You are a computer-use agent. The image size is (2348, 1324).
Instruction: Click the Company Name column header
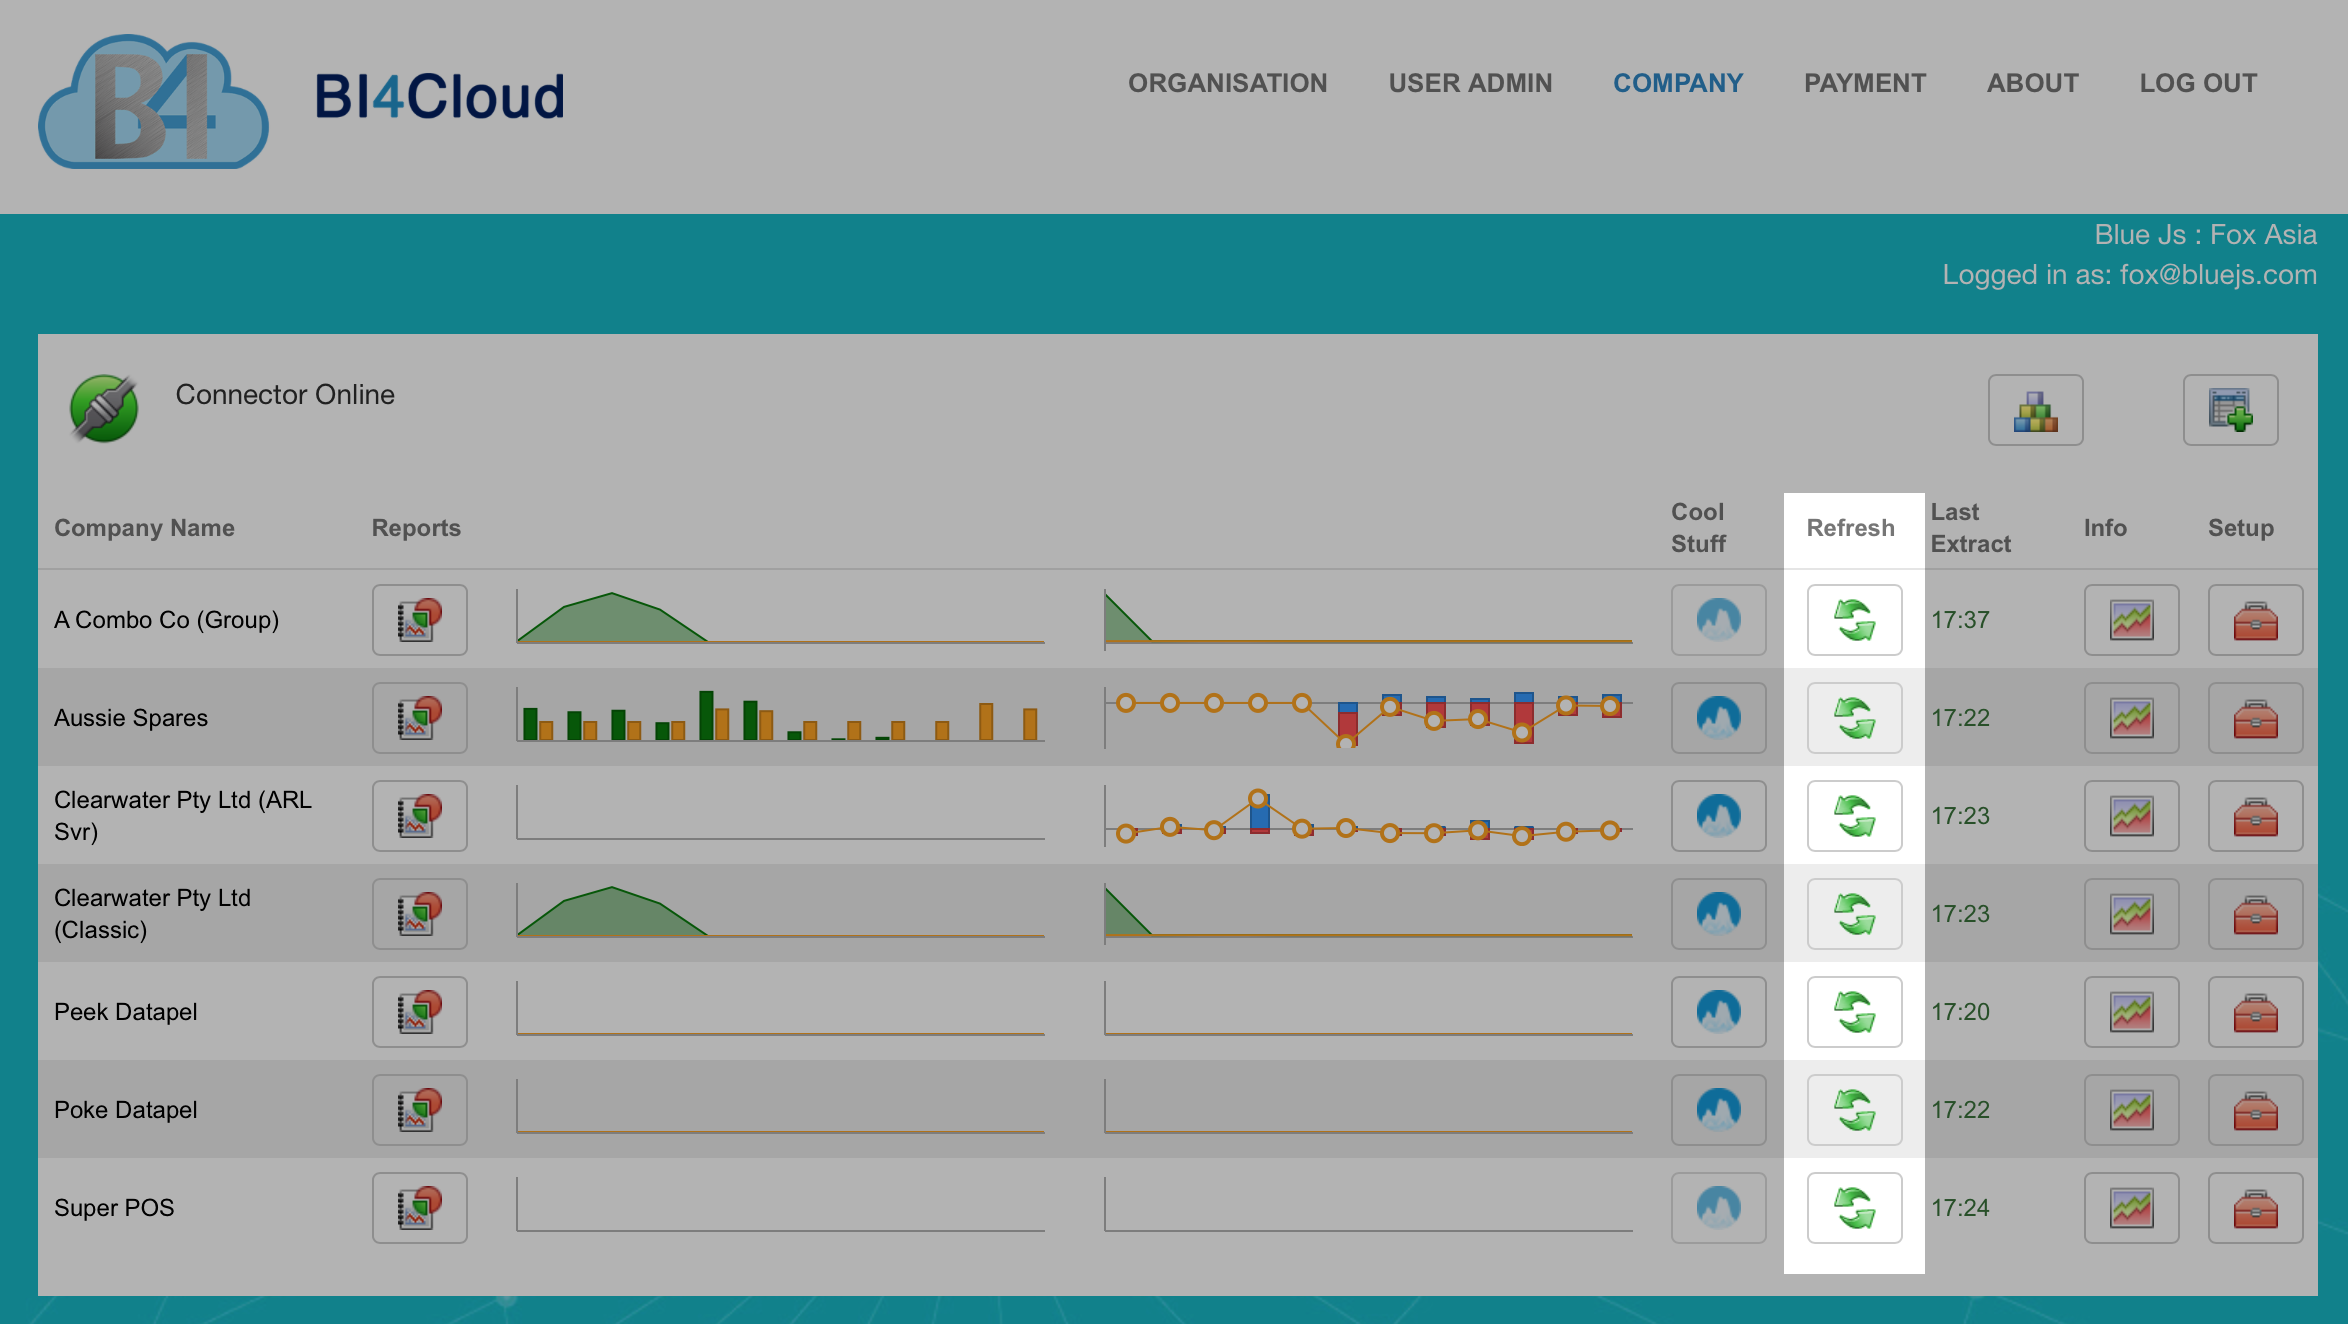pyautogui.click(x=144, y=528)
